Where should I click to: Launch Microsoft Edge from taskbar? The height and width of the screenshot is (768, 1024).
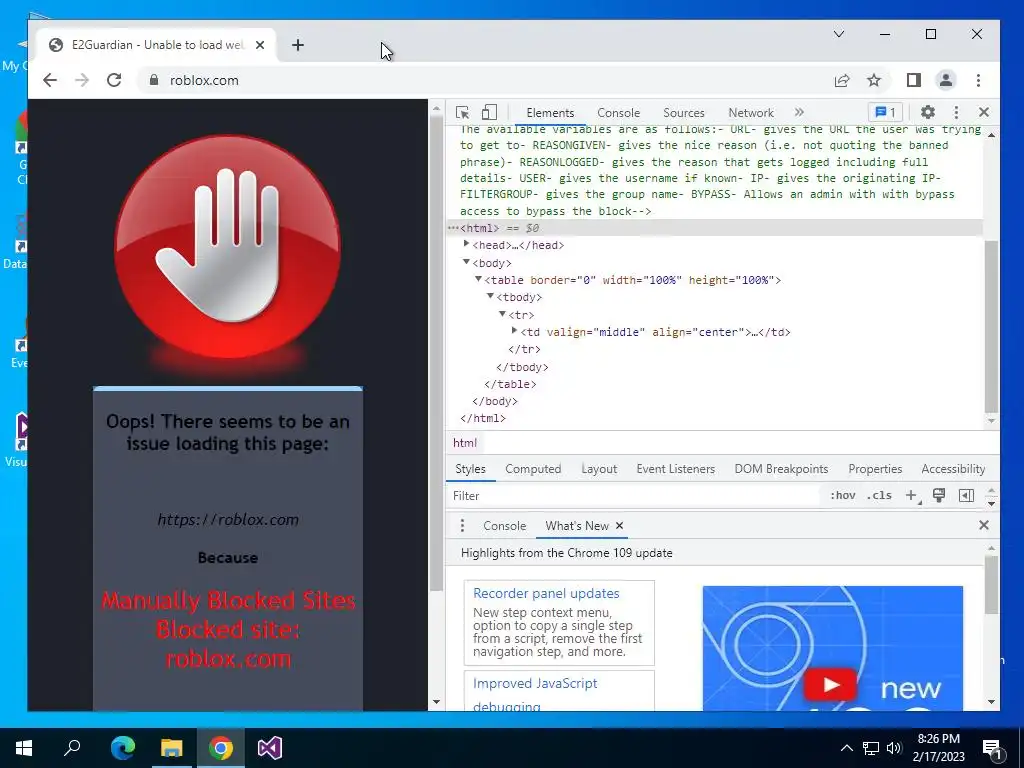coord(123,748)
